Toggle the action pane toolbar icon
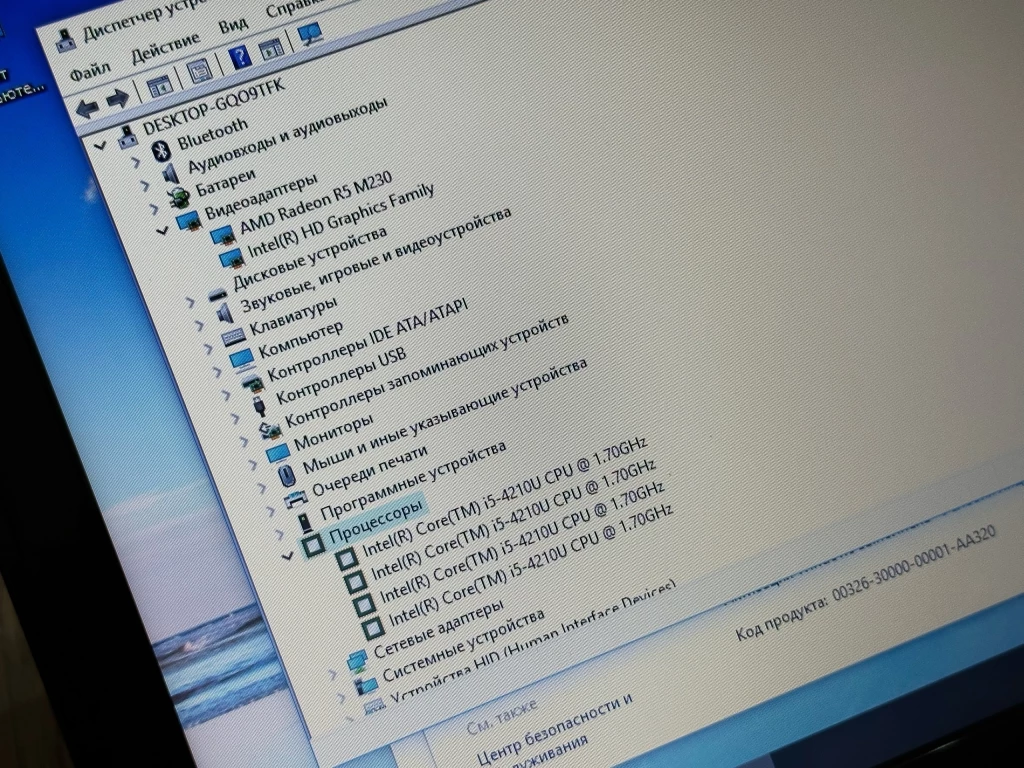This screenshot has width=1024, height=768. pyautogui.click(x=272, y=48)
